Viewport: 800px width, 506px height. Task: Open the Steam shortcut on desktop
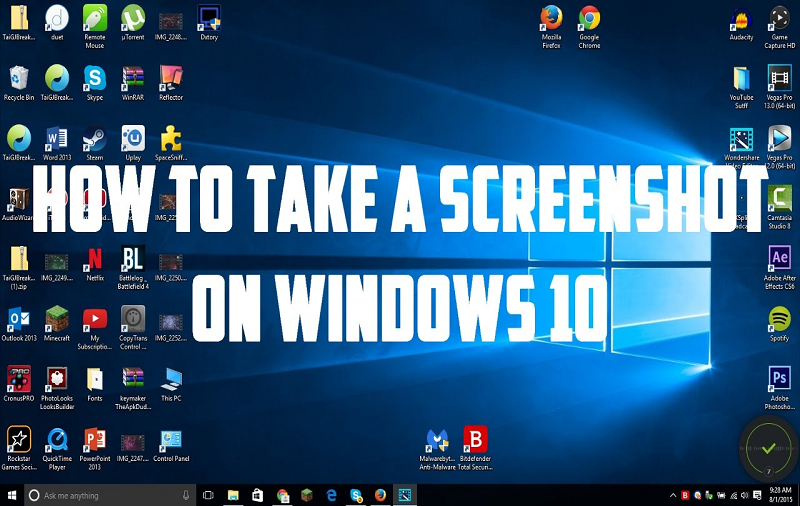(95, 139)
